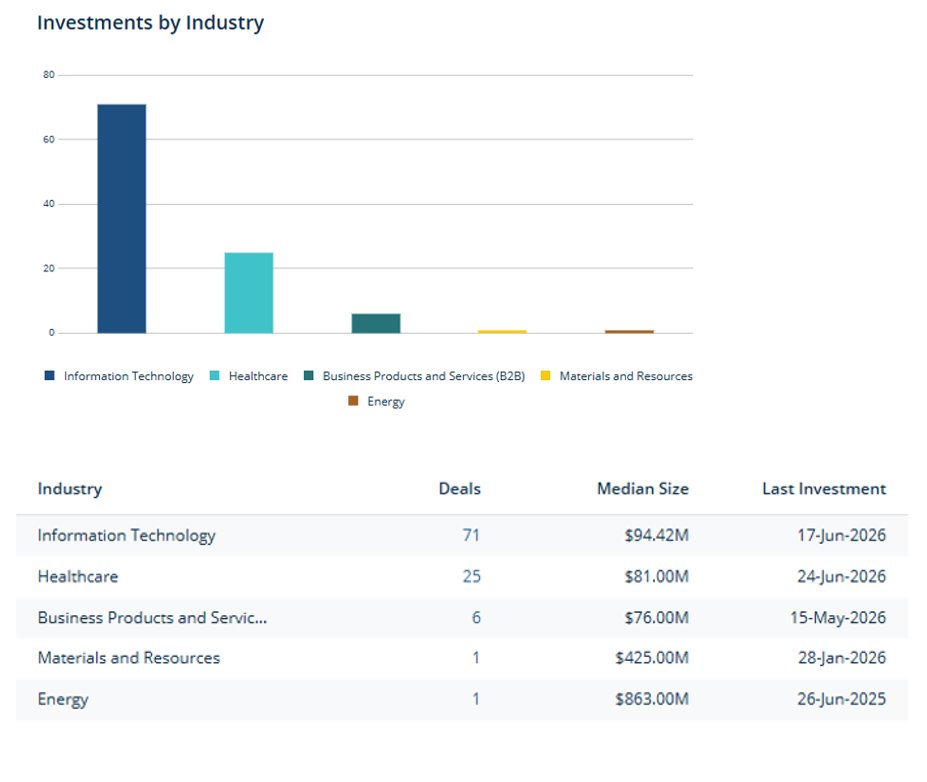Click the 20 y-axis label
This screenshot has height=782, width=927.
pyautogui.click(x=48, y=268)
